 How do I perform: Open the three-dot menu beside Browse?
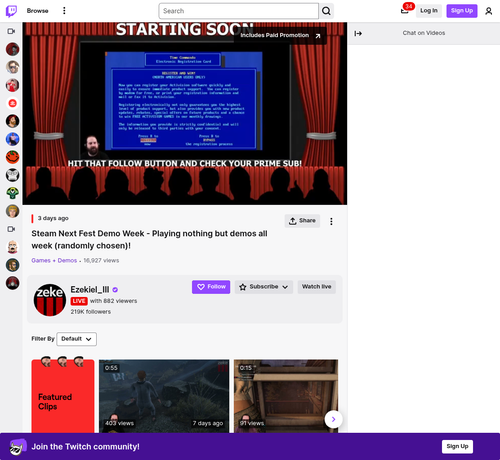click(64, 11)
